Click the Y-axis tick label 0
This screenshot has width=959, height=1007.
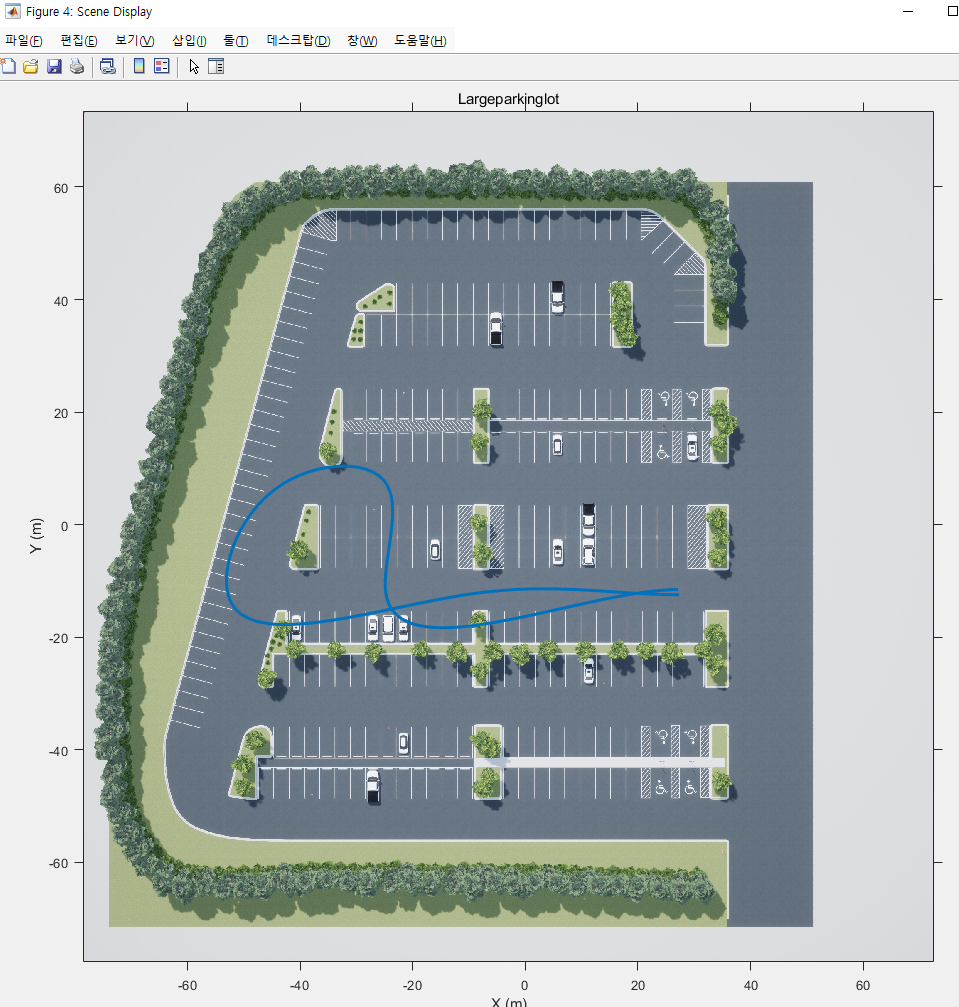tap(64, 526)
